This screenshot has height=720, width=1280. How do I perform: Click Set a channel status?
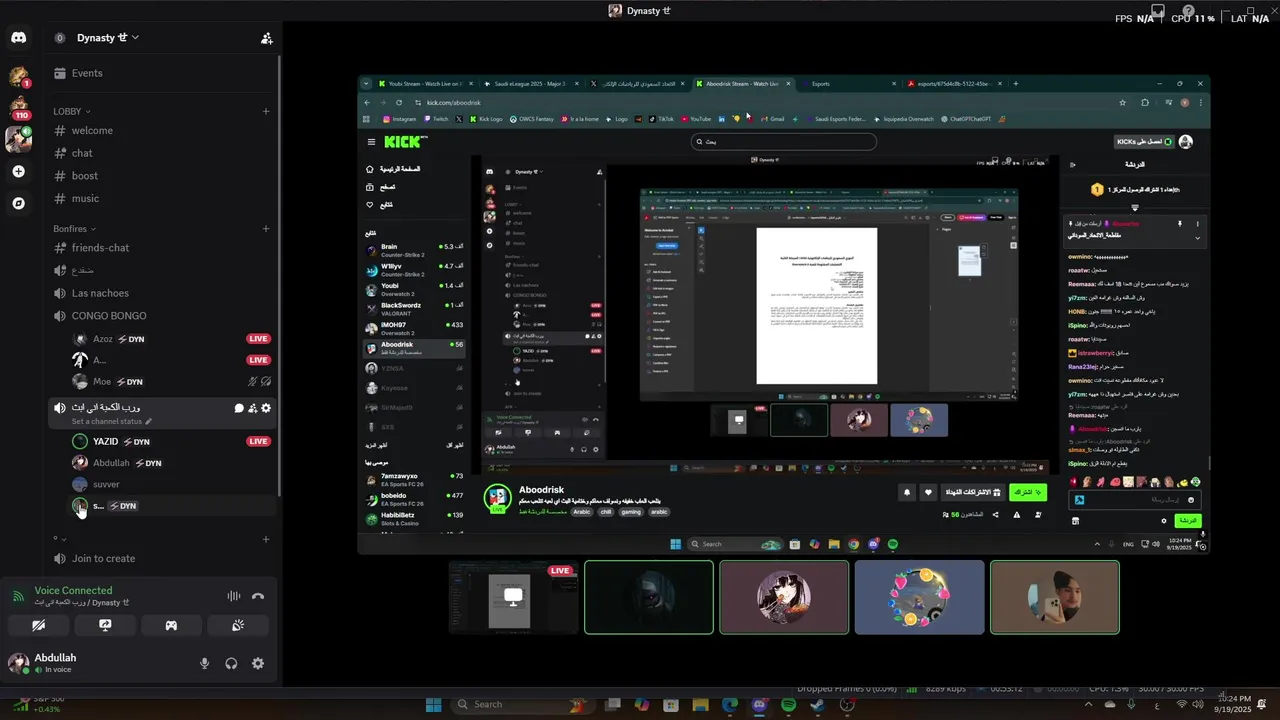pyautogui.click(x=113, y=421)
